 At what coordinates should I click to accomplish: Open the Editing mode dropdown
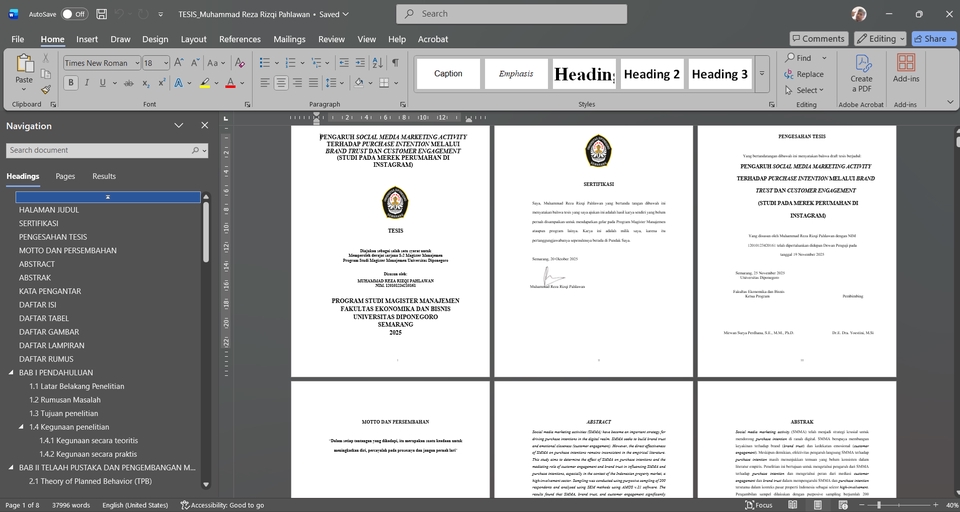pos(880,39)
